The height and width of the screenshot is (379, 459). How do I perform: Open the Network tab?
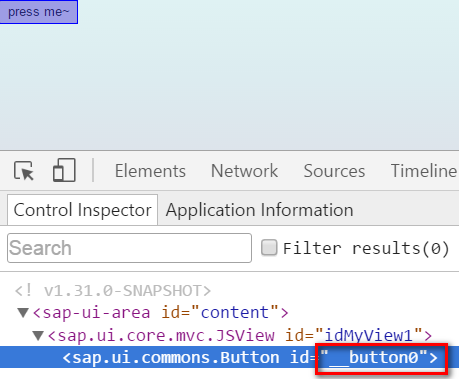244,171
